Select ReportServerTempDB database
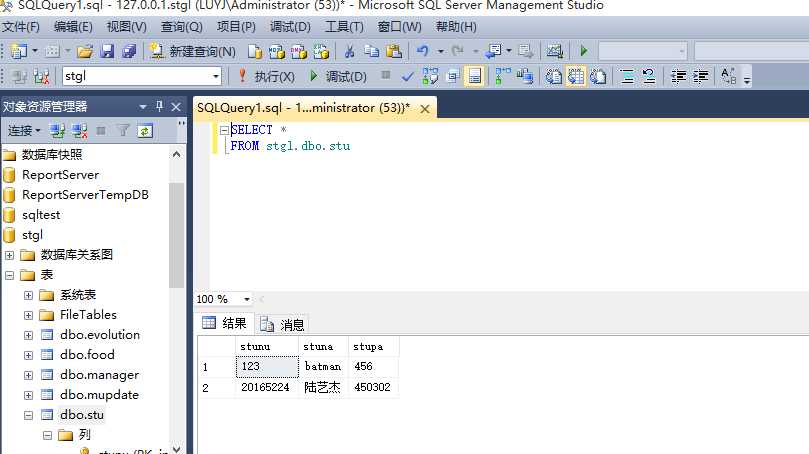 click(x=85, y=195)
